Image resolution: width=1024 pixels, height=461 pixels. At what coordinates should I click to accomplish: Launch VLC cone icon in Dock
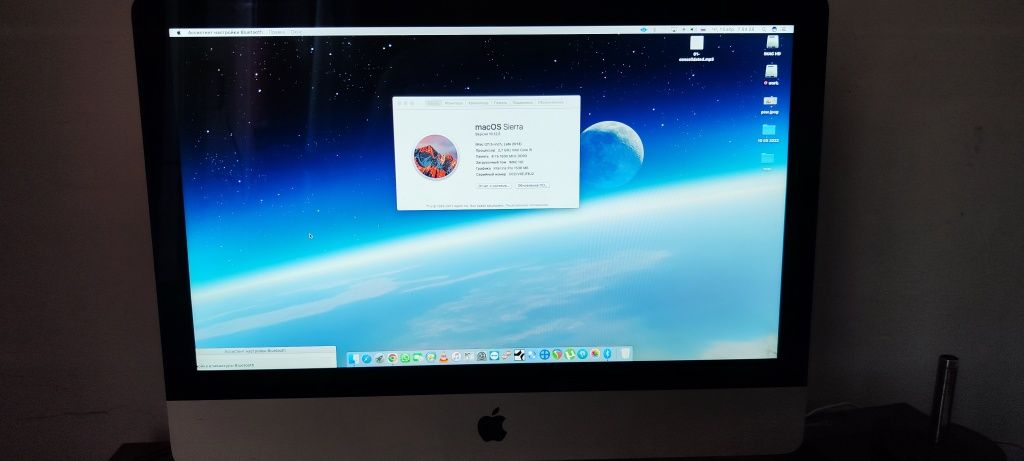(x=444, y=357)
